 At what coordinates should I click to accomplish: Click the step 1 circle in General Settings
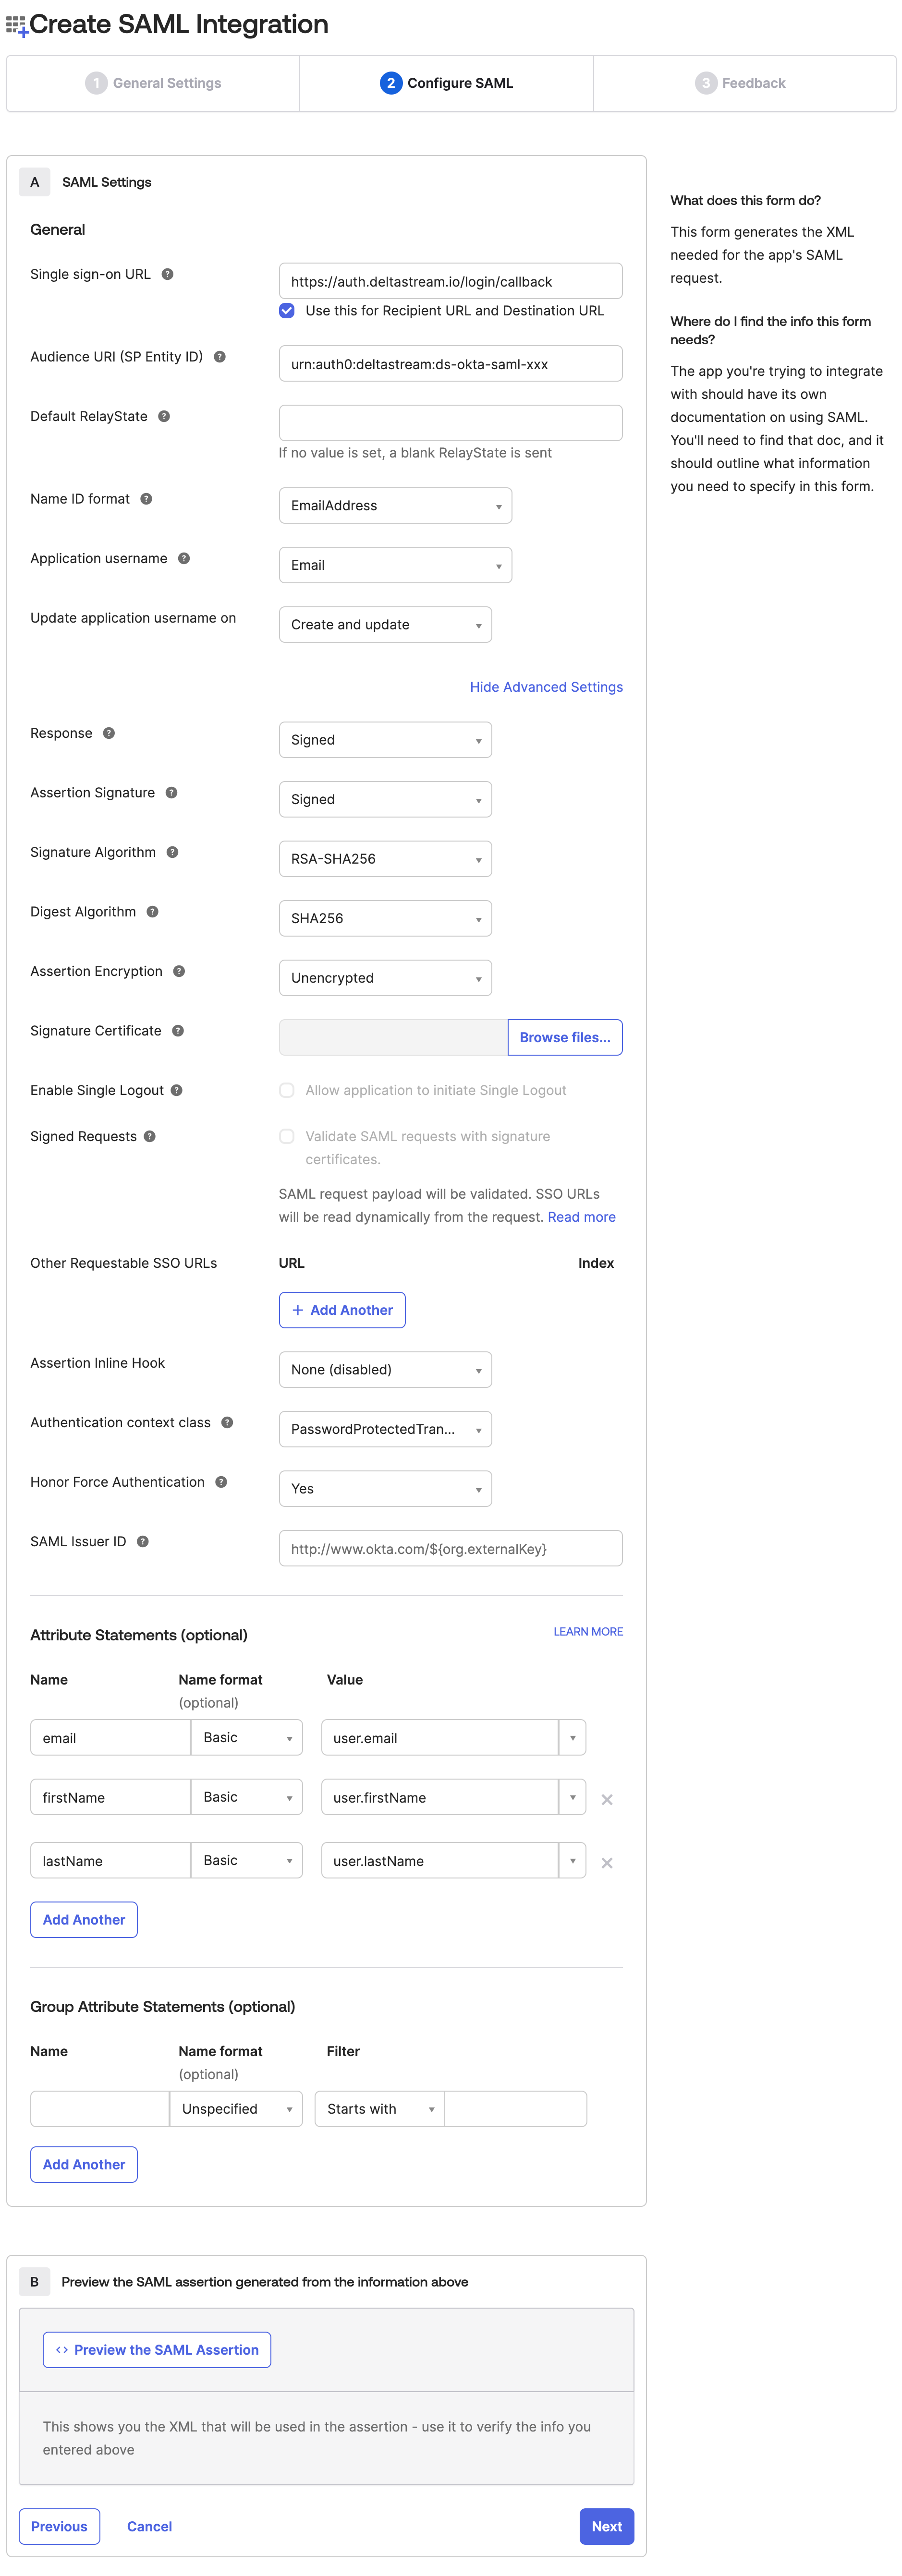[x=96, y=83]
